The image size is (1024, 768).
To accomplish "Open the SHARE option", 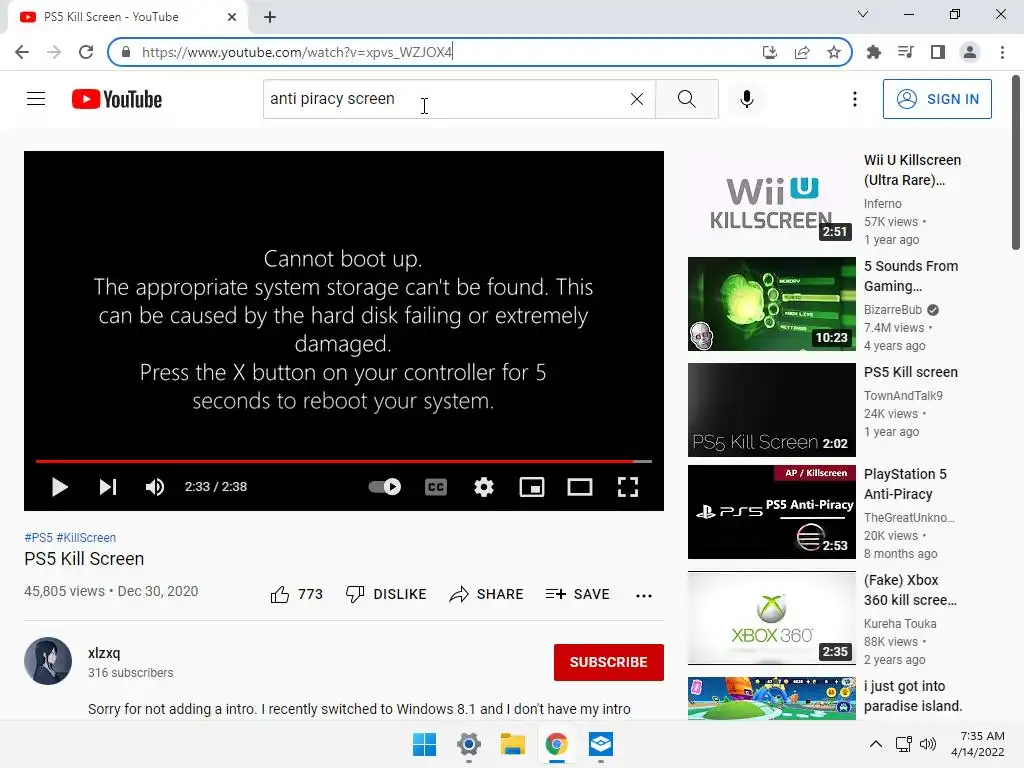I will pyautogui.click(x=487, y=594).
